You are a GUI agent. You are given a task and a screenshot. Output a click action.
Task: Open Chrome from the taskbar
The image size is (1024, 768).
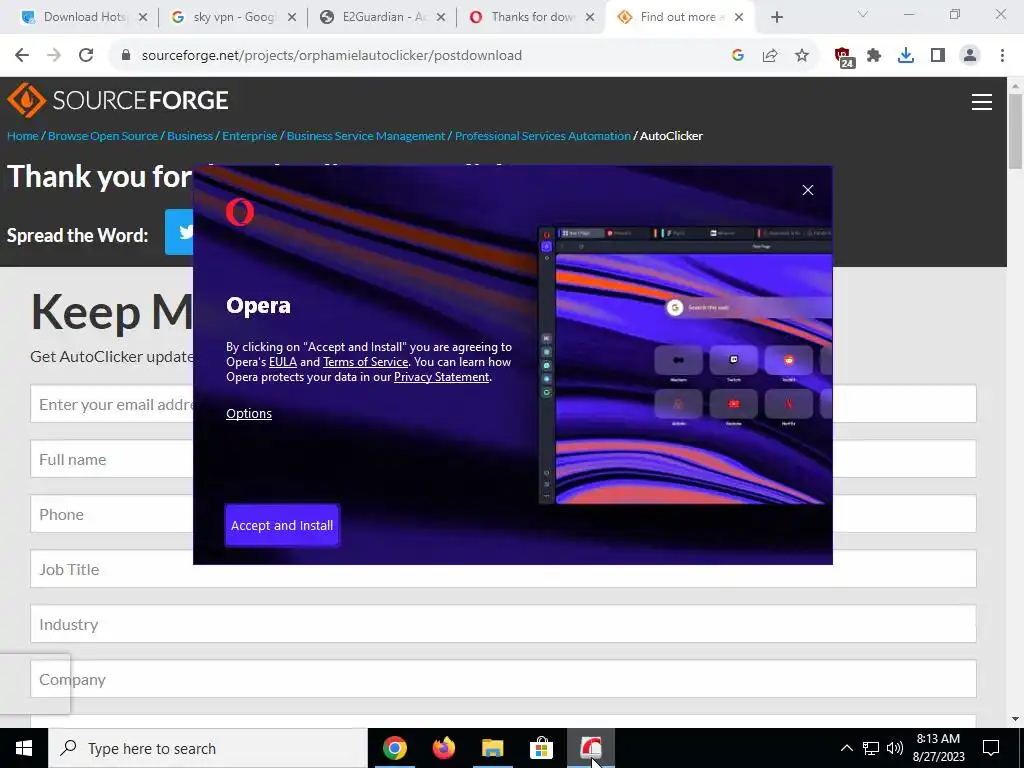click(x=394, y=748)
